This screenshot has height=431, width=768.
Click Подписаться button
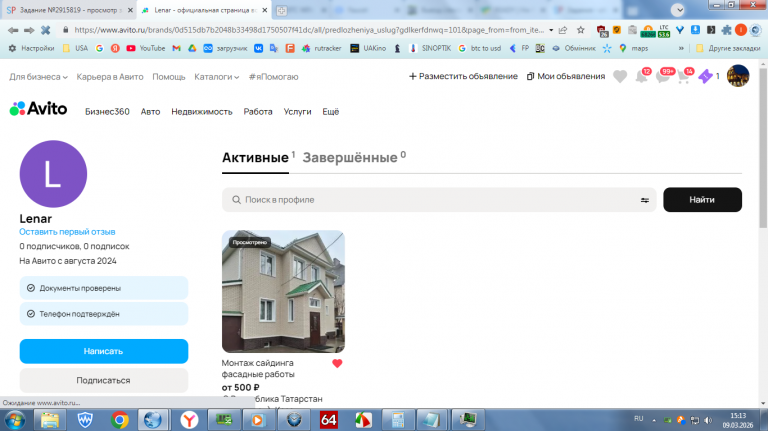[x=104, y=381]
